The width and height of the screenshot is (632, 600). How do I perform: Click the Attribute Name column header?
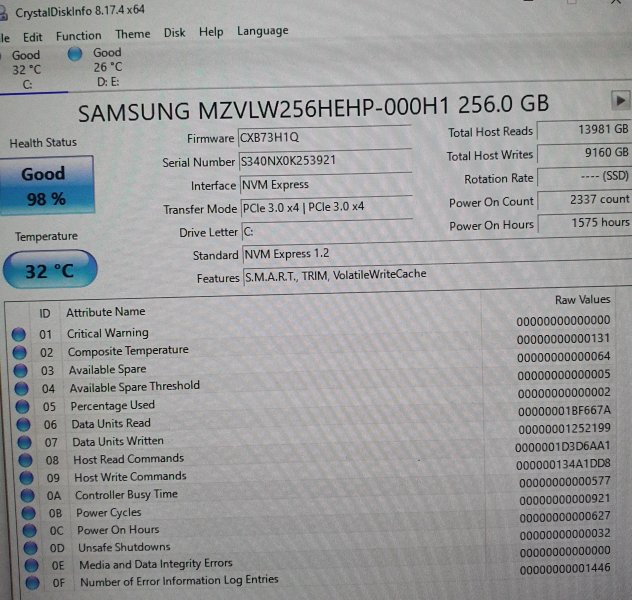point(105,312)
